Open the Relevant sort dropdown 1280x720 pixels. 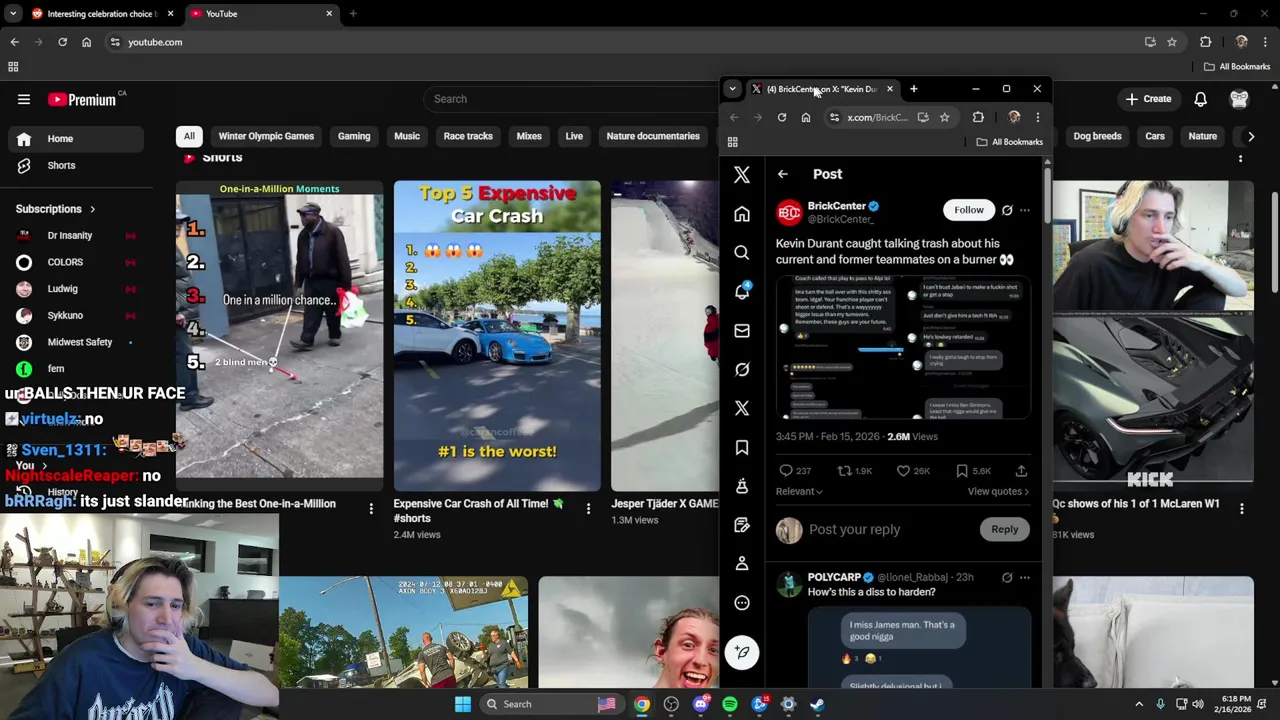click(x=799, y=492)
